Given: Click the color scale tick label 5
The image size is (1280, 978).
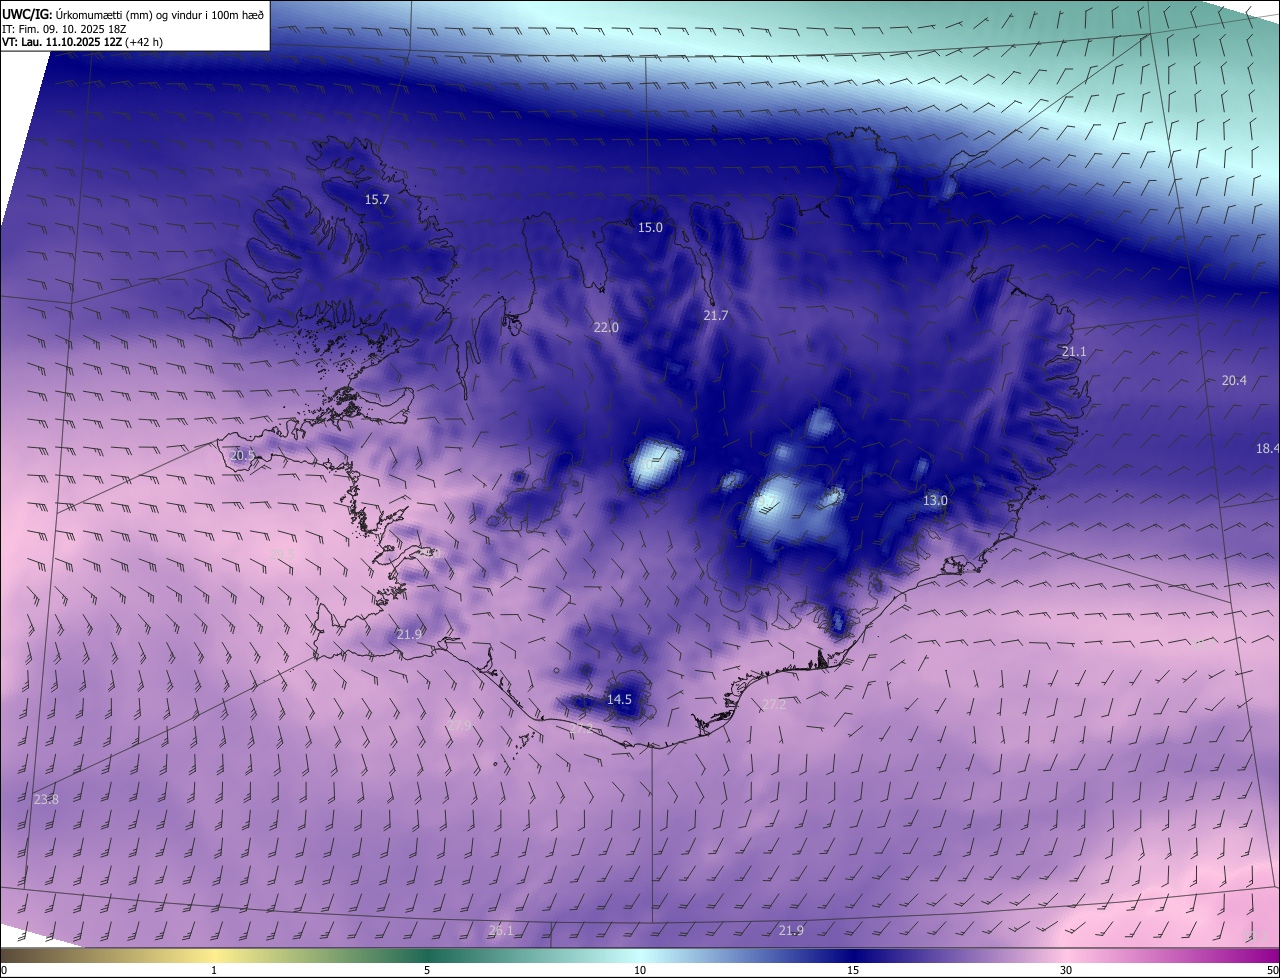Looking at the screenshot, I should pyautogui.click(x=427, y=970).
